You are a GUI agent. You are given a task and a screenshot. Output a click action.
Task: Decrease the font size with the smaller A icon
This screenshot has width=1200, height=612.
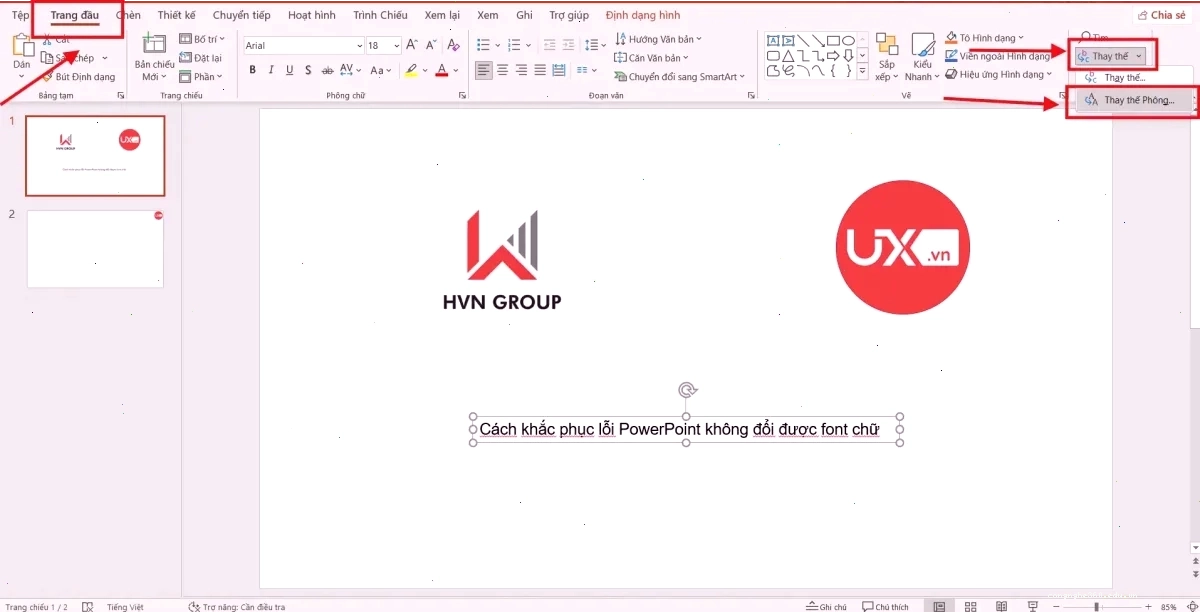coord(432,45)
